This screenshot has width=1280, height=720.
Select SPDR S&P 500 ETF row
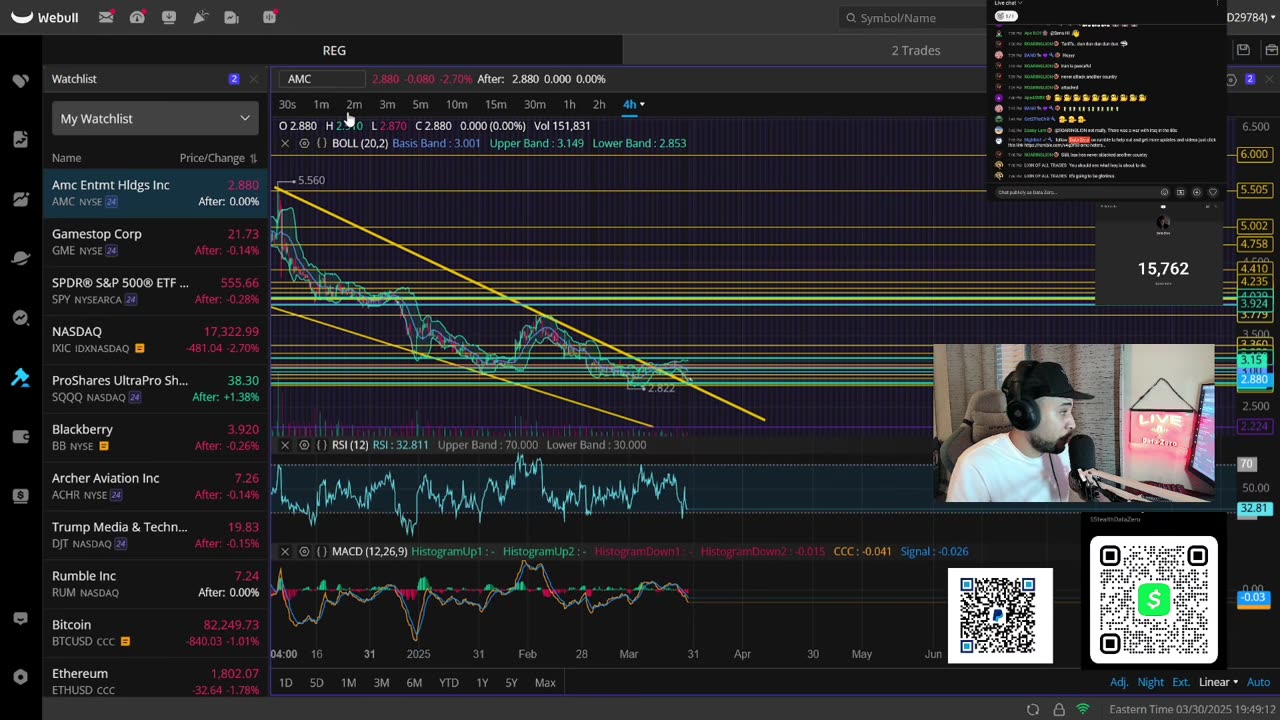pyautogui.click(x=155, y=291)
